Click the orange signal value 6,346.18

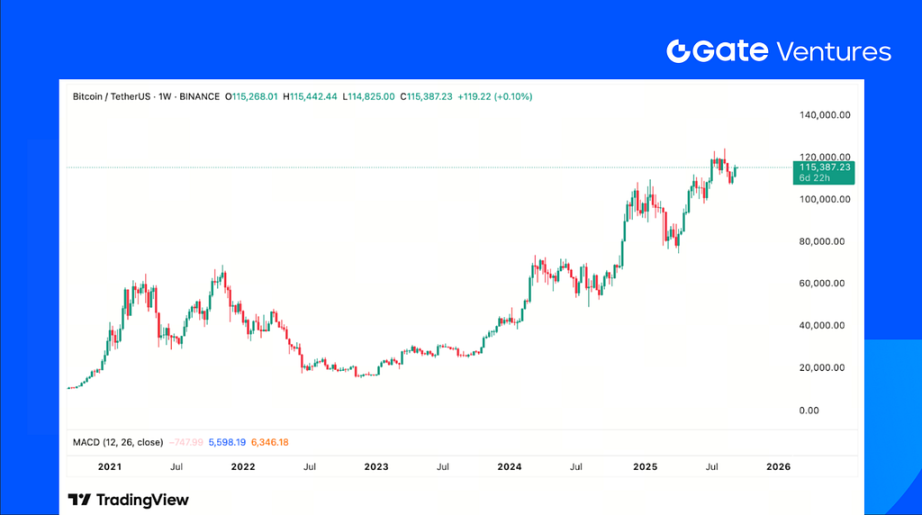(x=267, y=442)
